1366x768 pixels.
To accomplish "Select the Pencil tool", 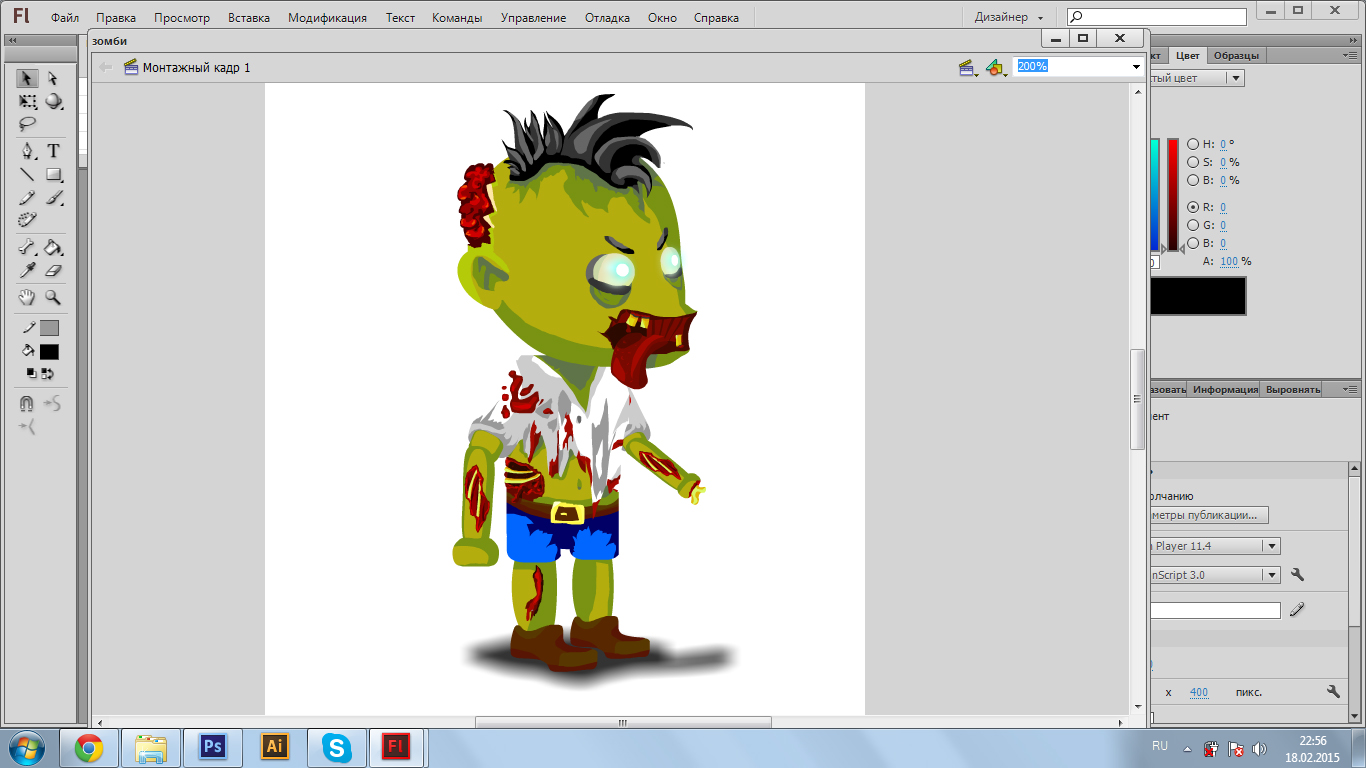I will click(x=28, y=198).
